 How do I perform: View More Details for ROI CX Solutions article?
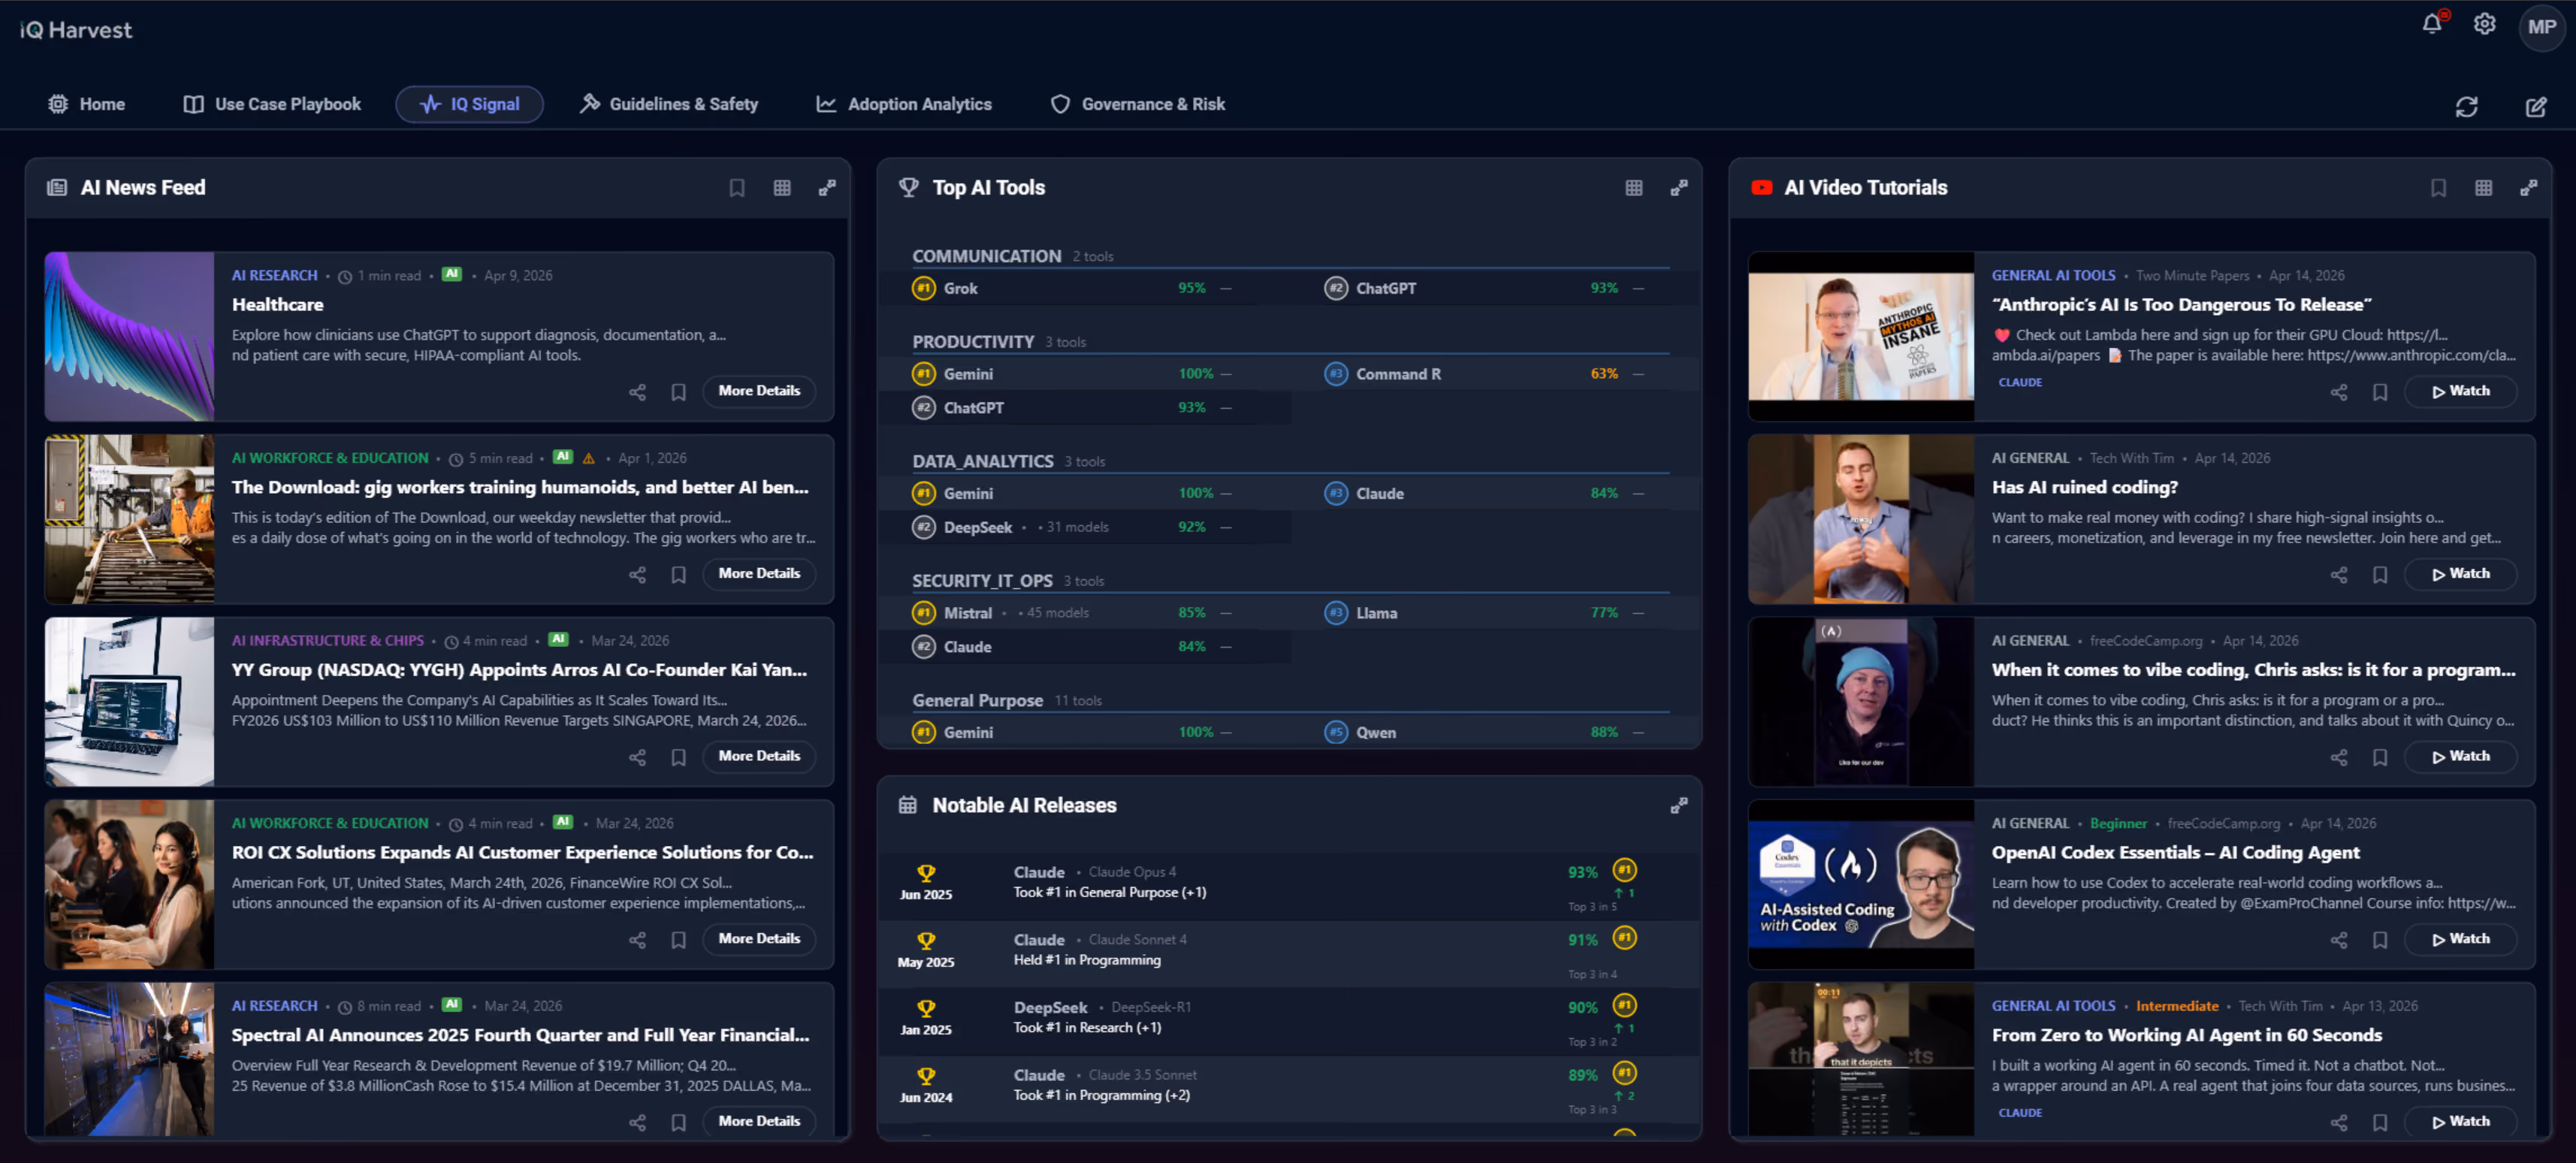click(x=759, y=939)
